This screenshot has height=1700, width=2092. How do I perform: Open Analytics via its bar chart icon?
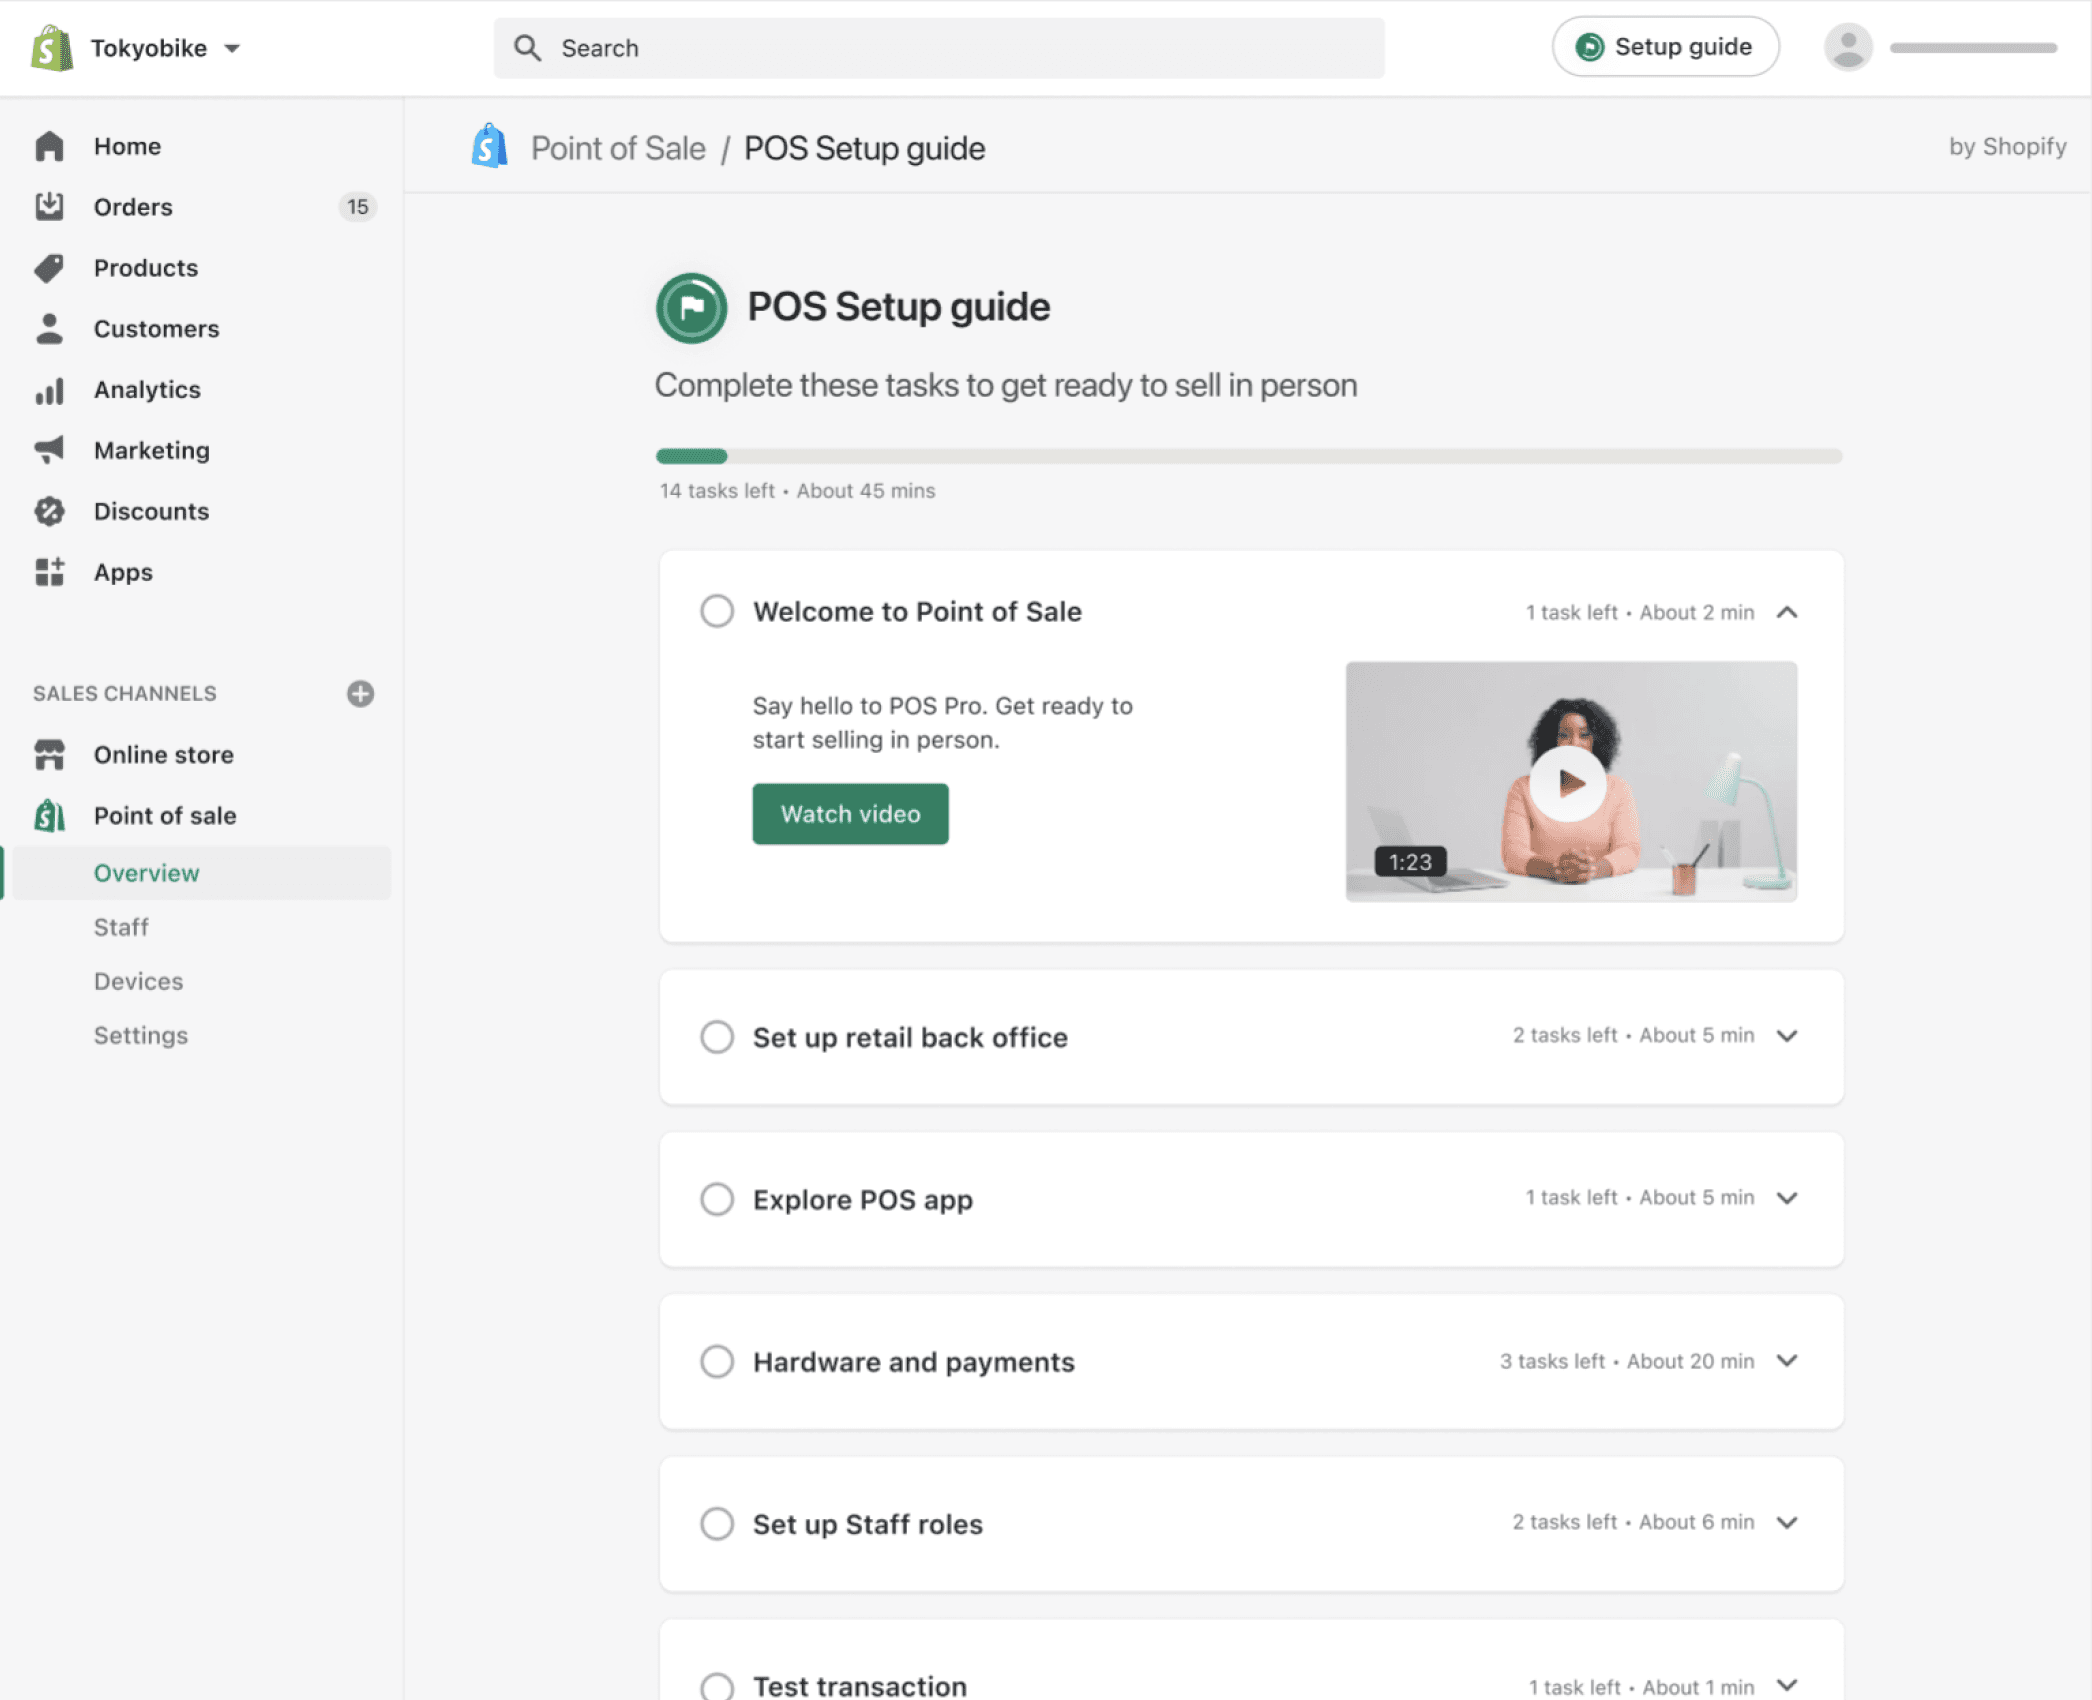(49, 390)
